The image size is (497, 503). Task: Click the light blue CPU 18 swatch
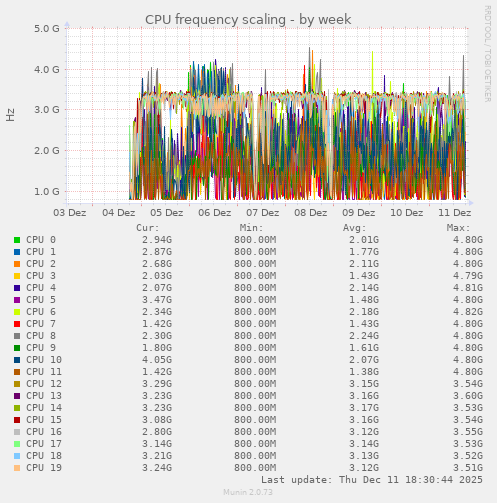coord(17,456)
